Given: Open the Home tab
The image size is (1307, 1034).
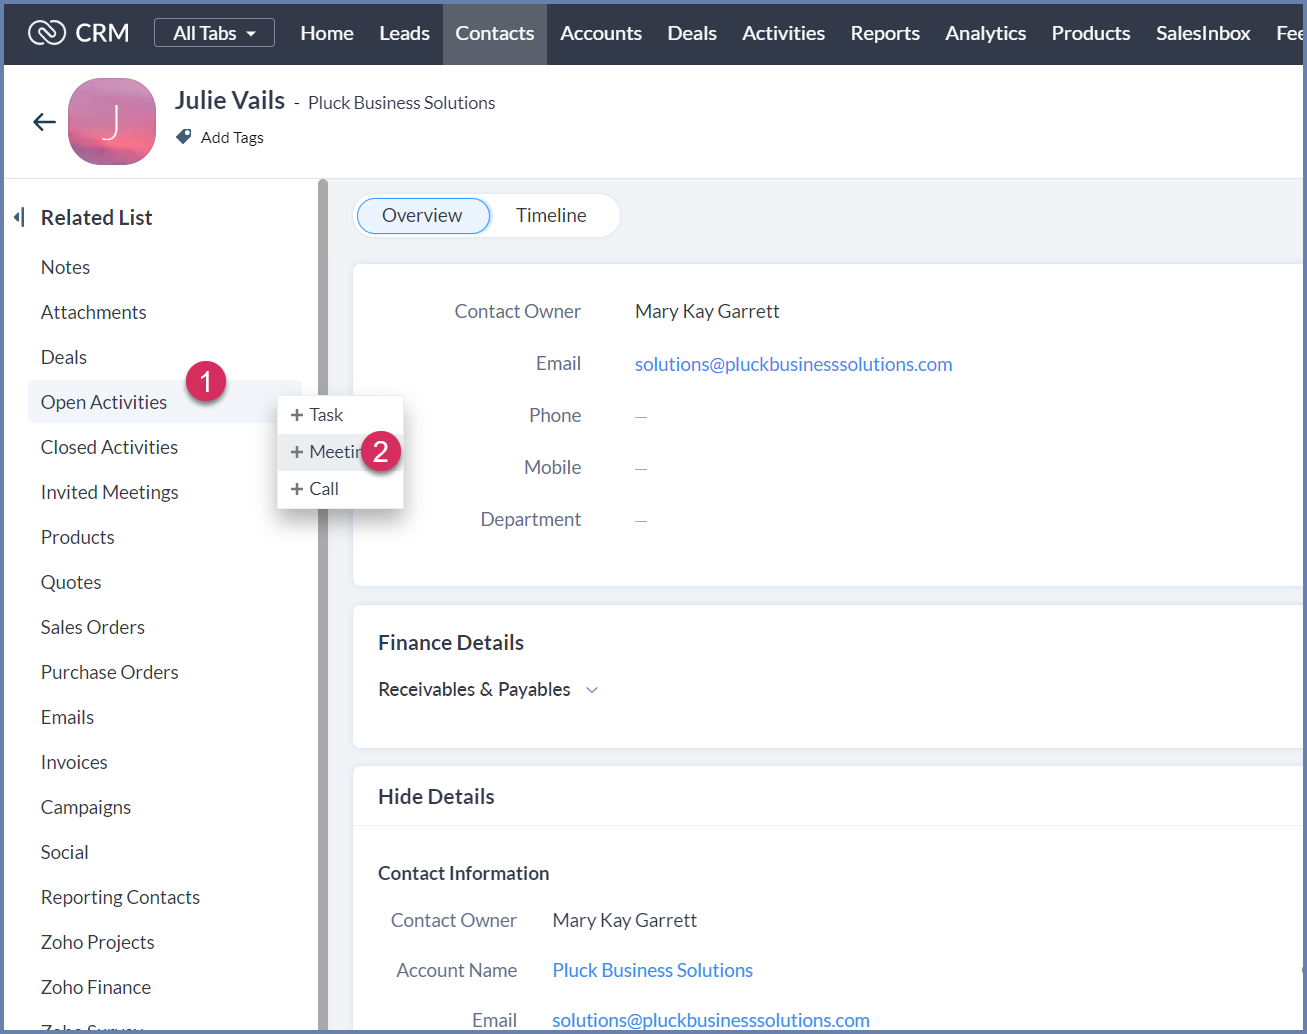Looking at the screenshot, I should click(x=327, y=33).
